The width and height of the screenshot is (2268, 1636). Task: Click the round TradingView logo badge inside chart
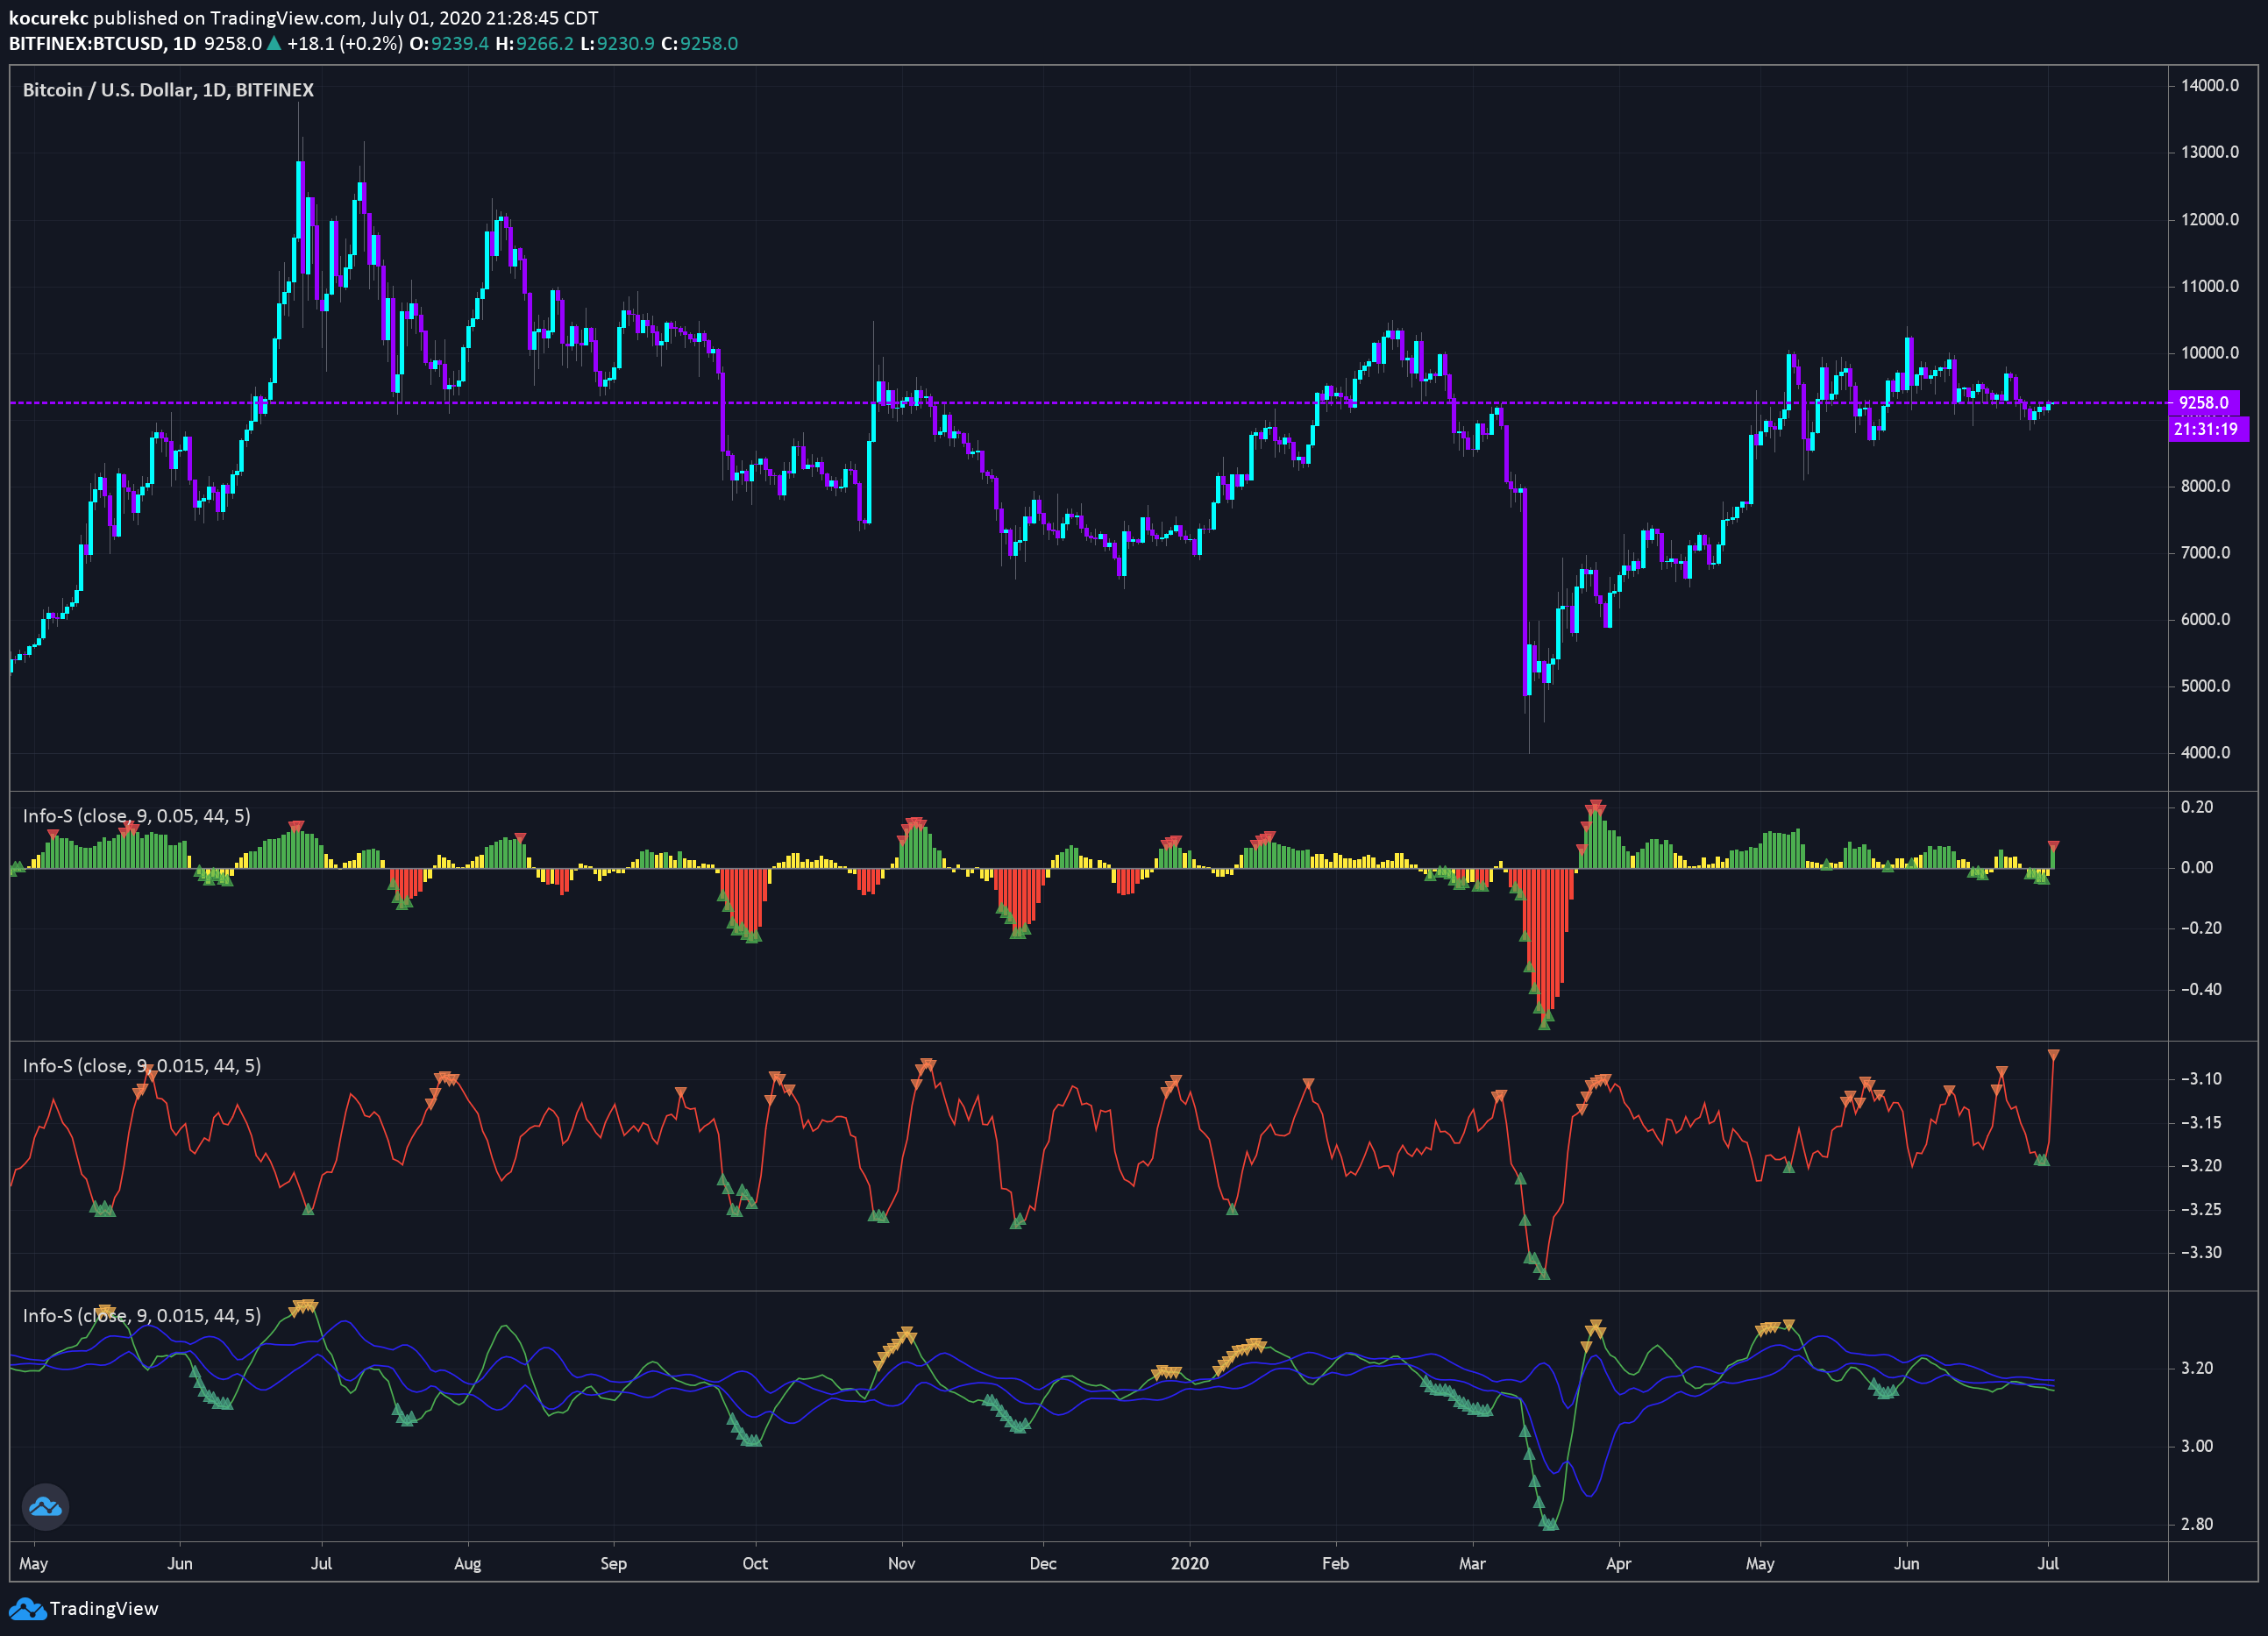(x=45, y=1506)
